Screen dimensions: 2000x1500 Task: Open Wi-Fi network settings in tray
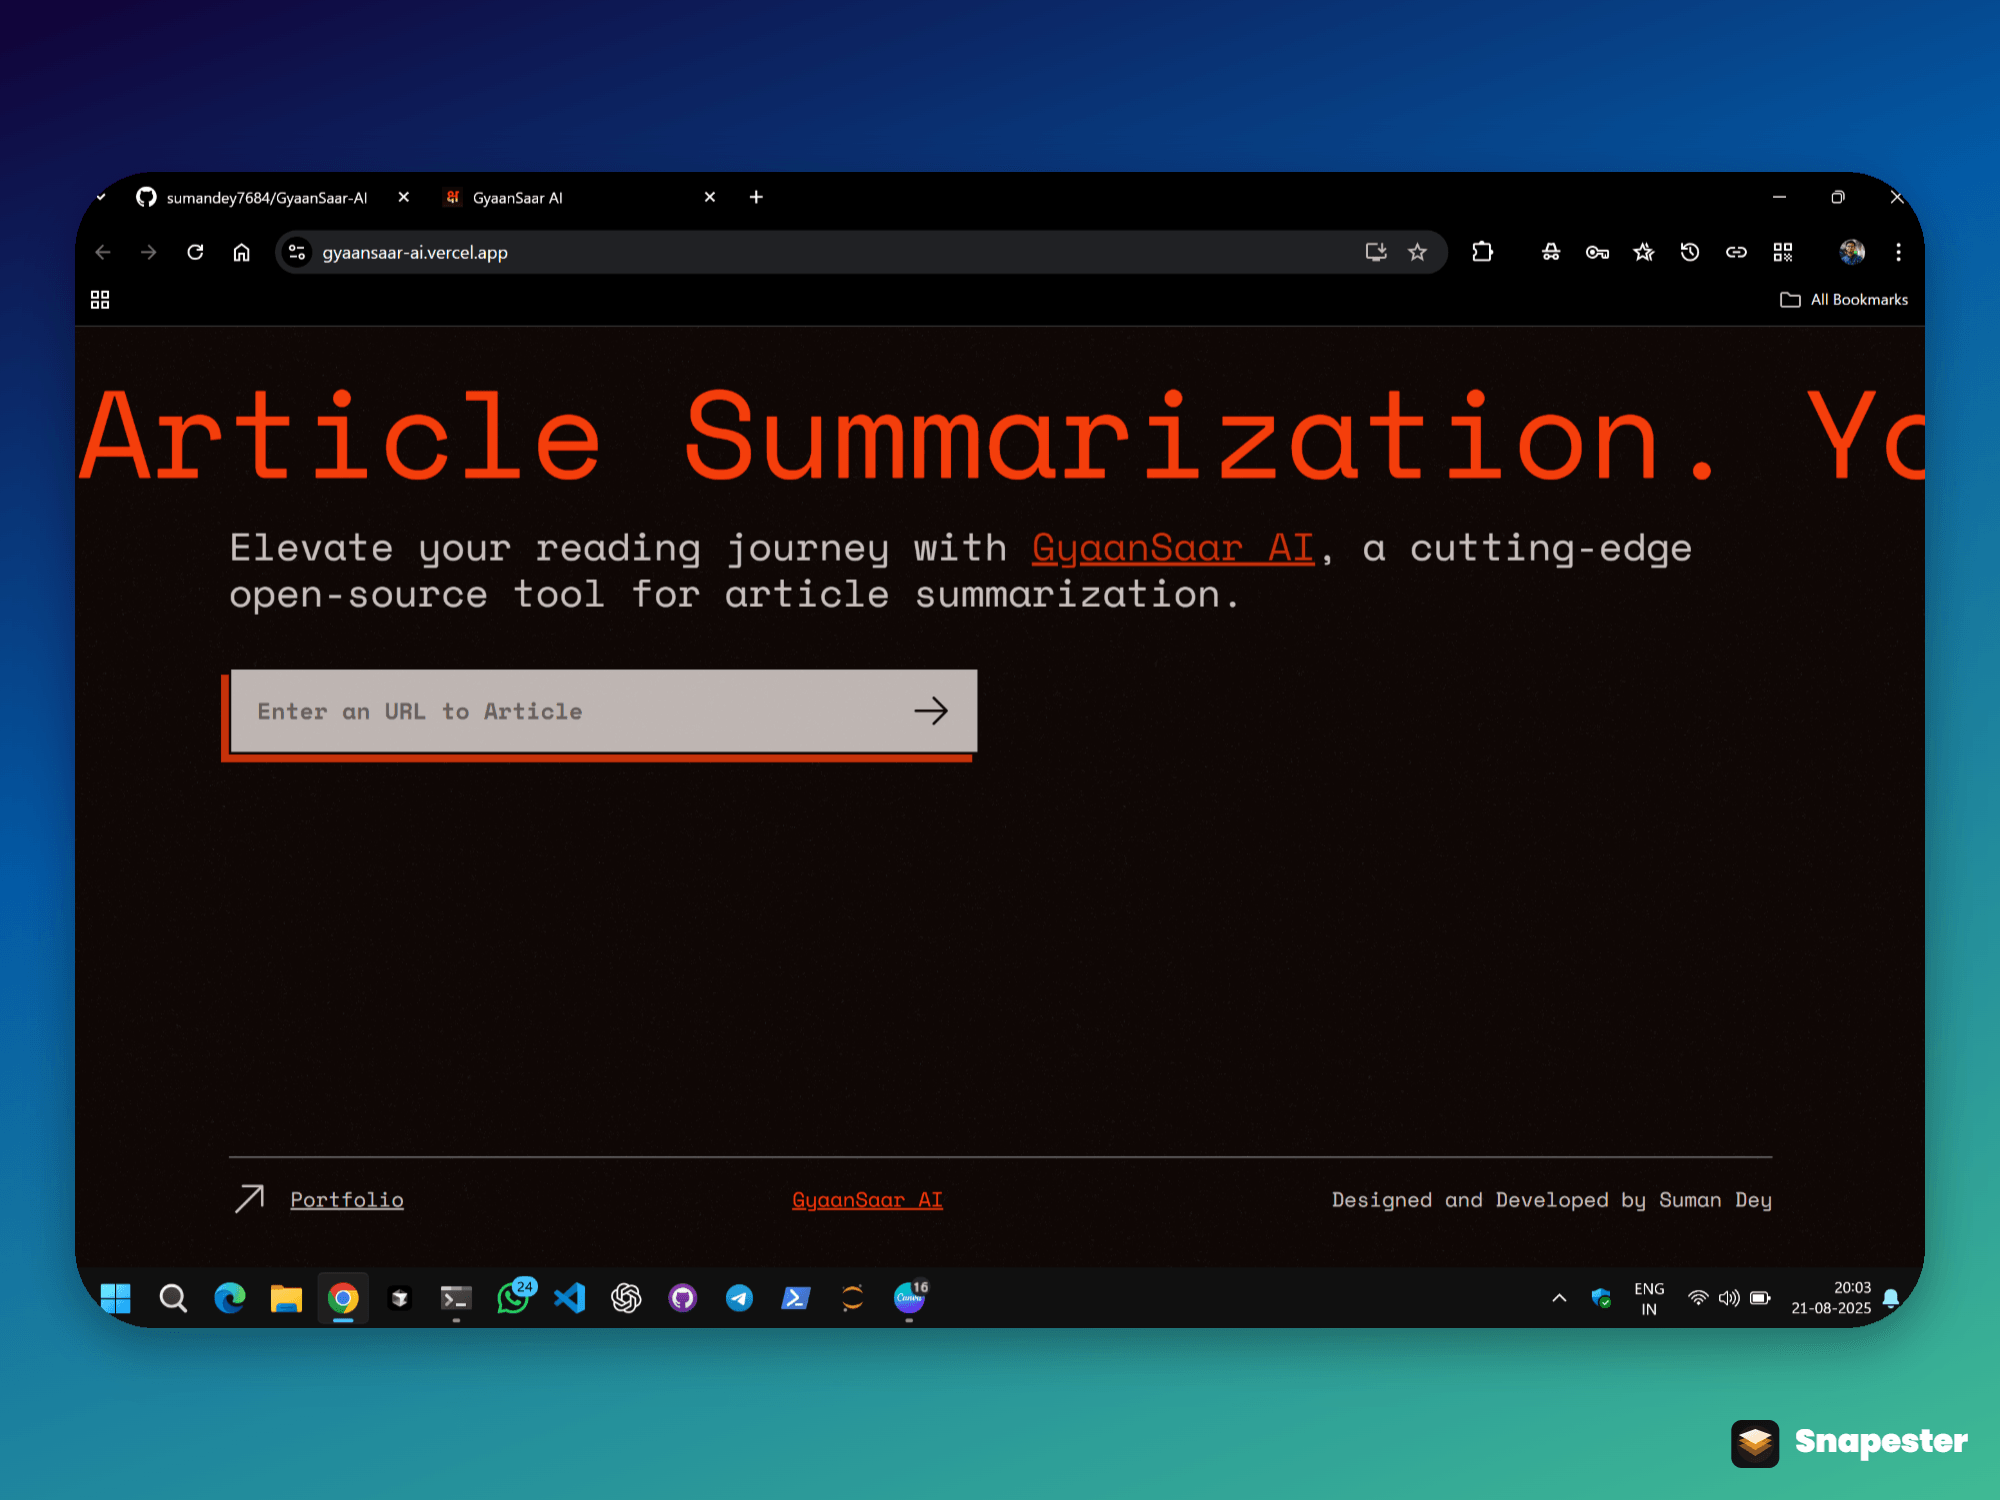tap(1698, 1299)
